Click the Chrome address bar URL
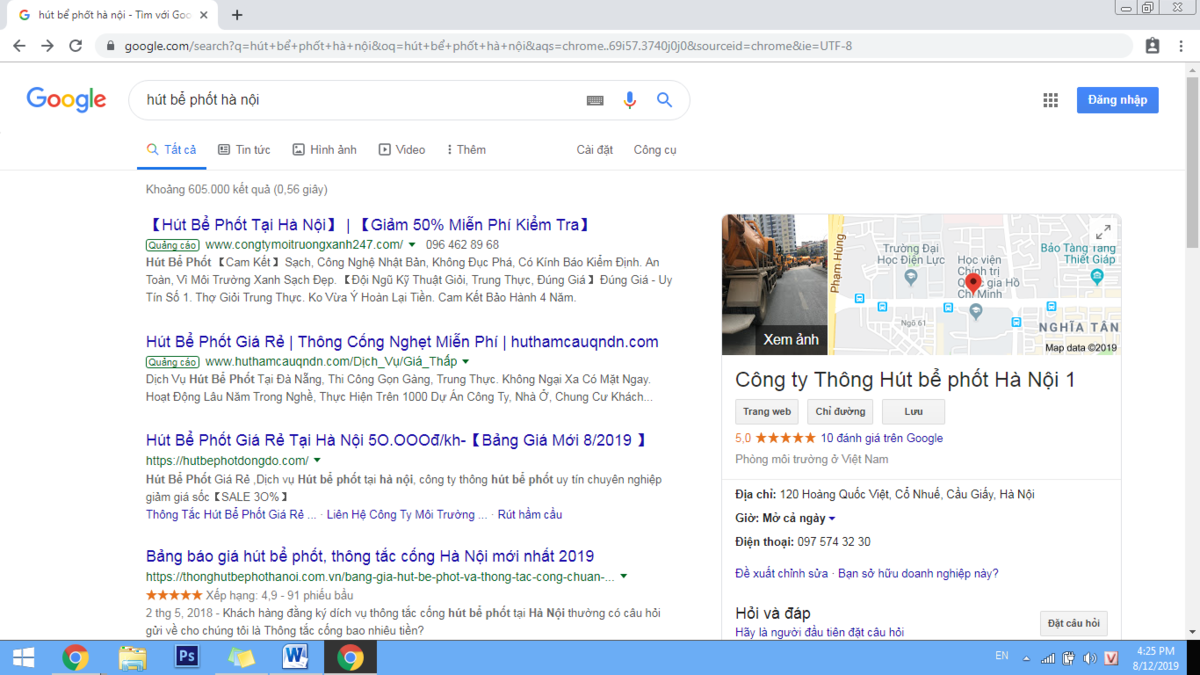The width and height of the screenshot is (1200, 675). [x=488, y=46]
